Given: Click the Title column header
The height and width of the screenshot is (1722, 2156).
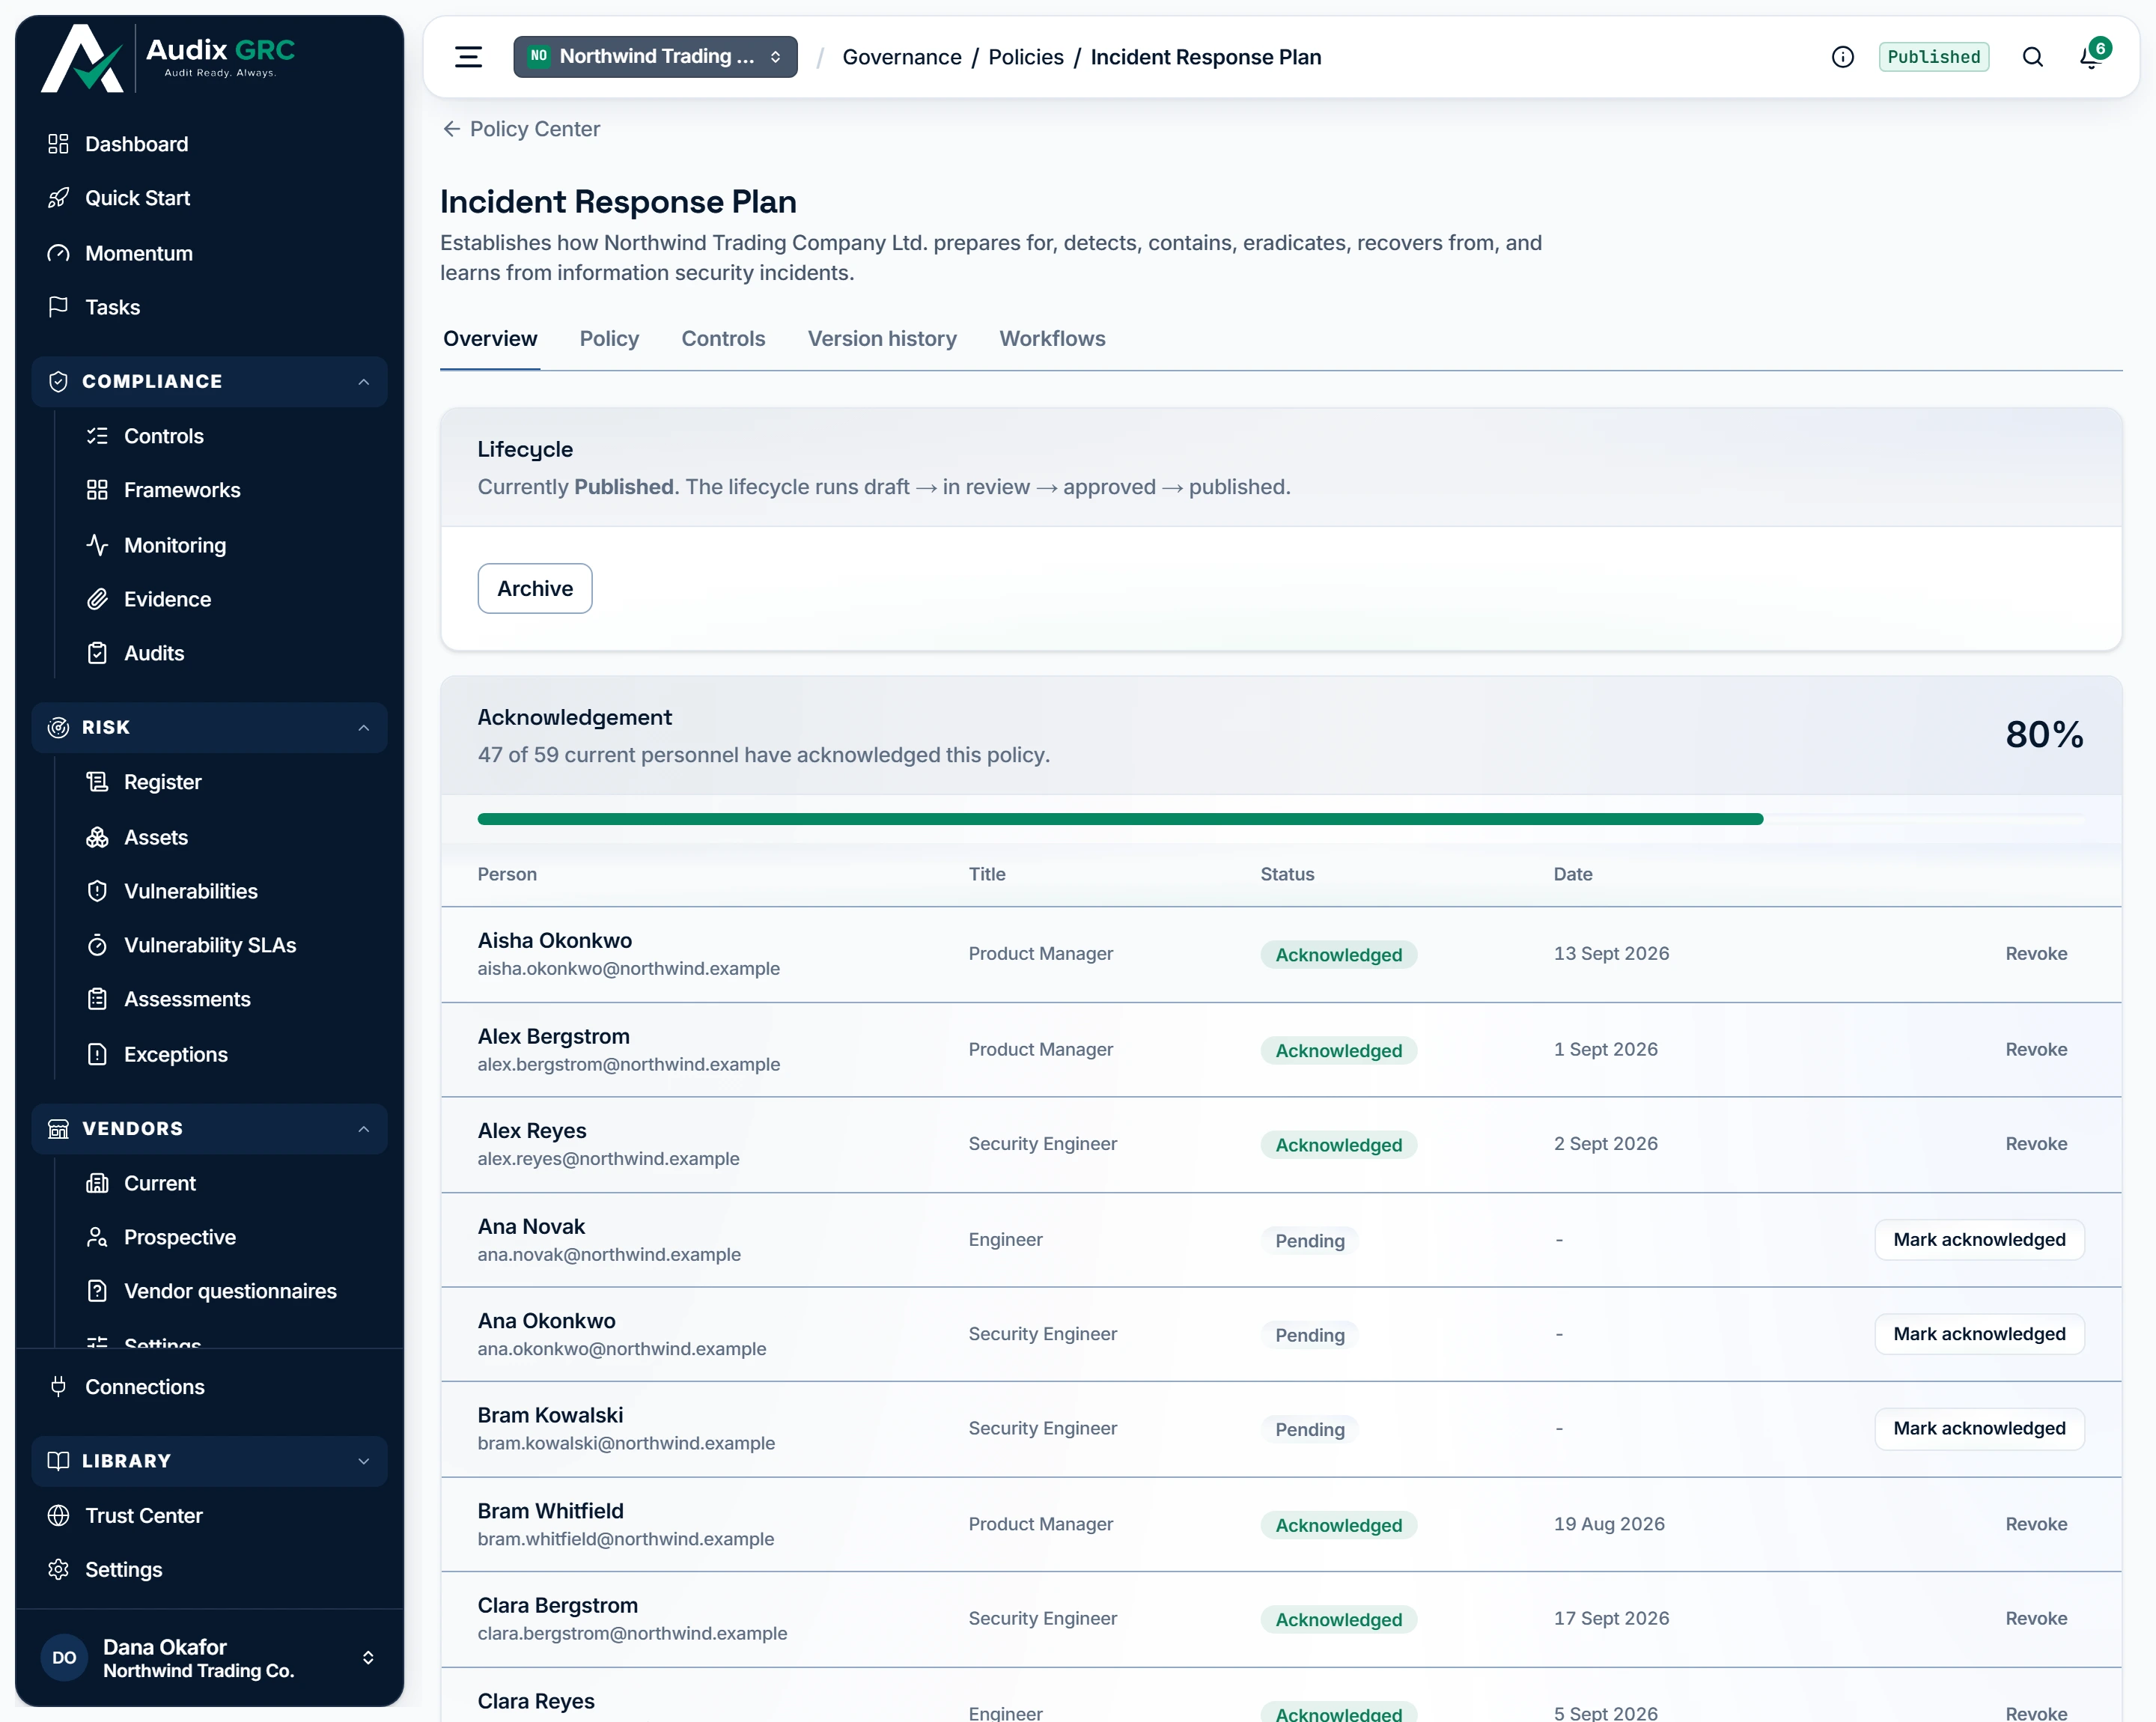Looking at the screenshot, I should [x=987, y=874].
